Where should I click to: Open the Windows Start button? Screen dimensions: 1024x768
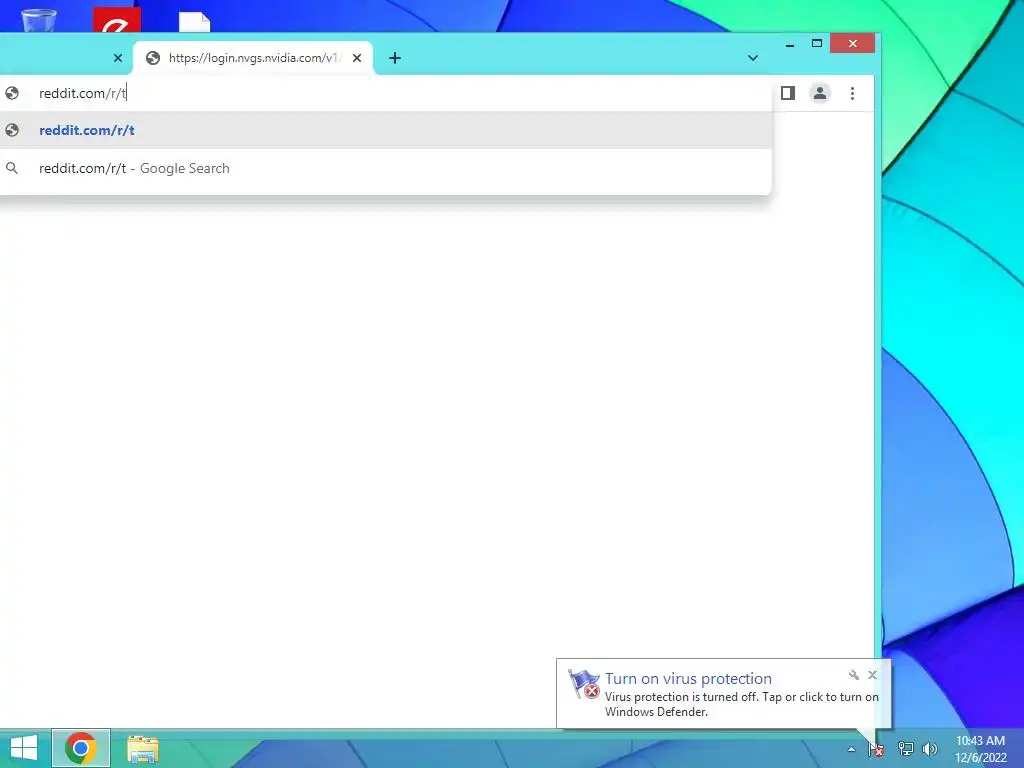coord(24,748)
